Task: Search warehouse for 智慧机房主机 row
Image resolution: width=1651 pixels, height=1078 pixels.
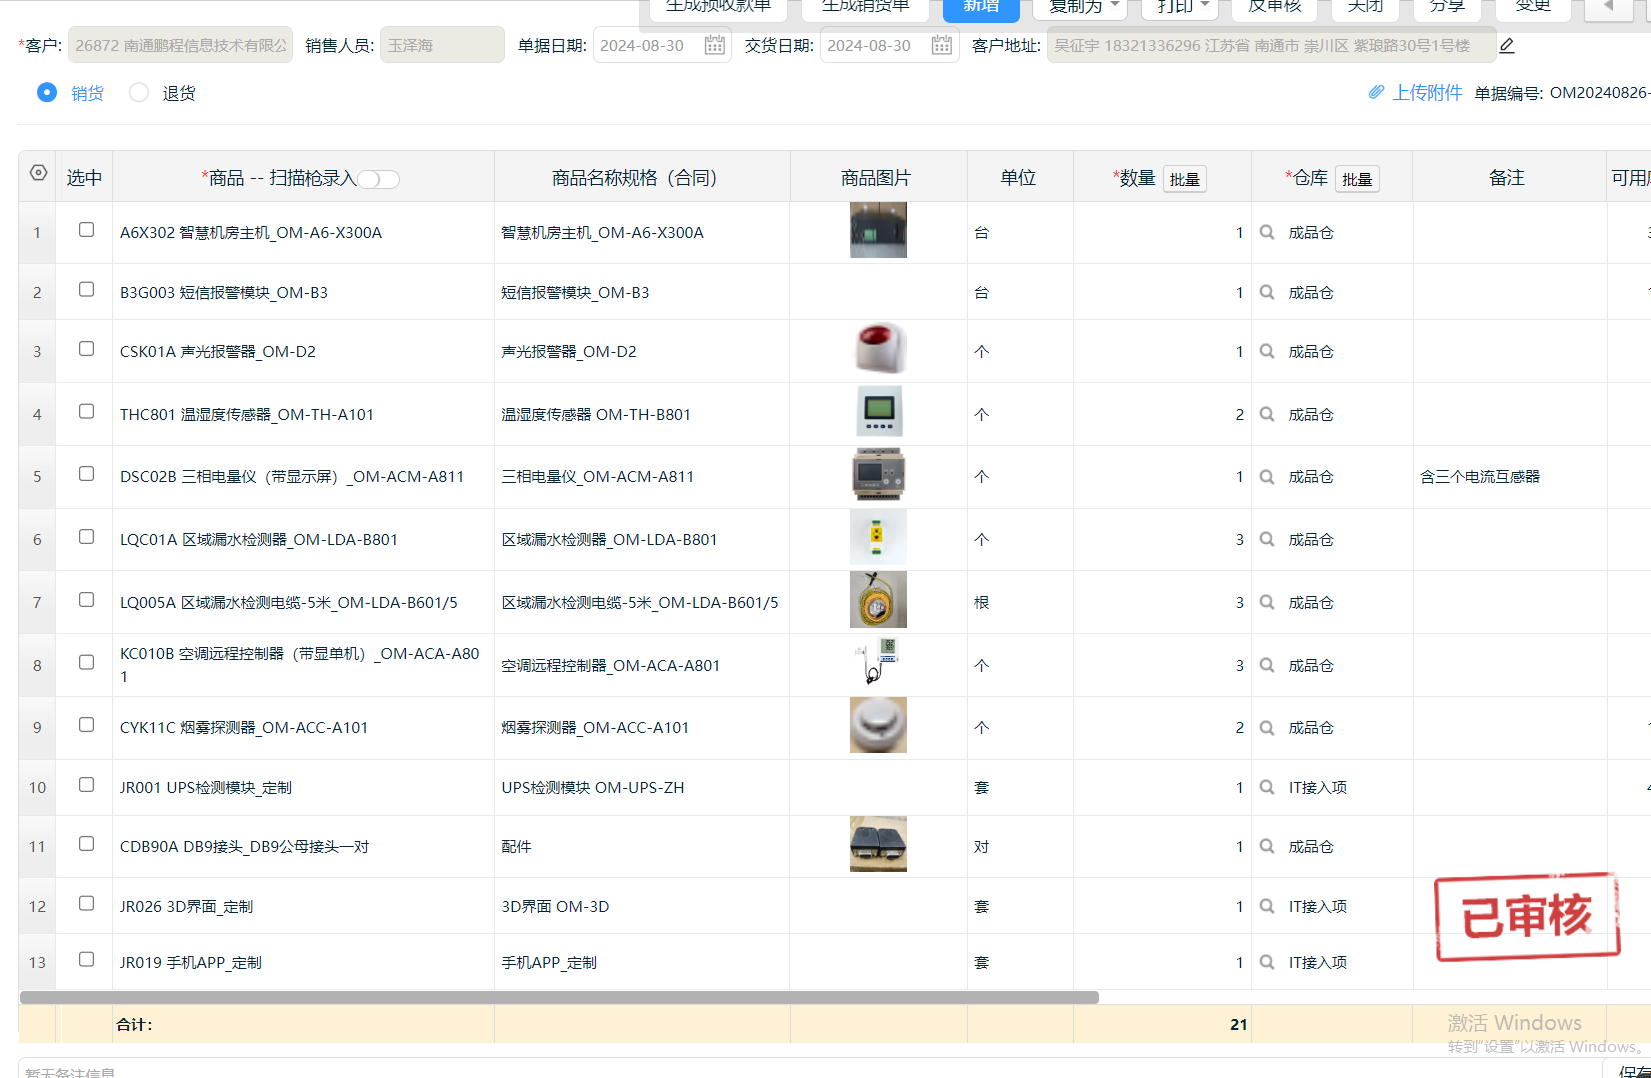Action: (1267, 232)
